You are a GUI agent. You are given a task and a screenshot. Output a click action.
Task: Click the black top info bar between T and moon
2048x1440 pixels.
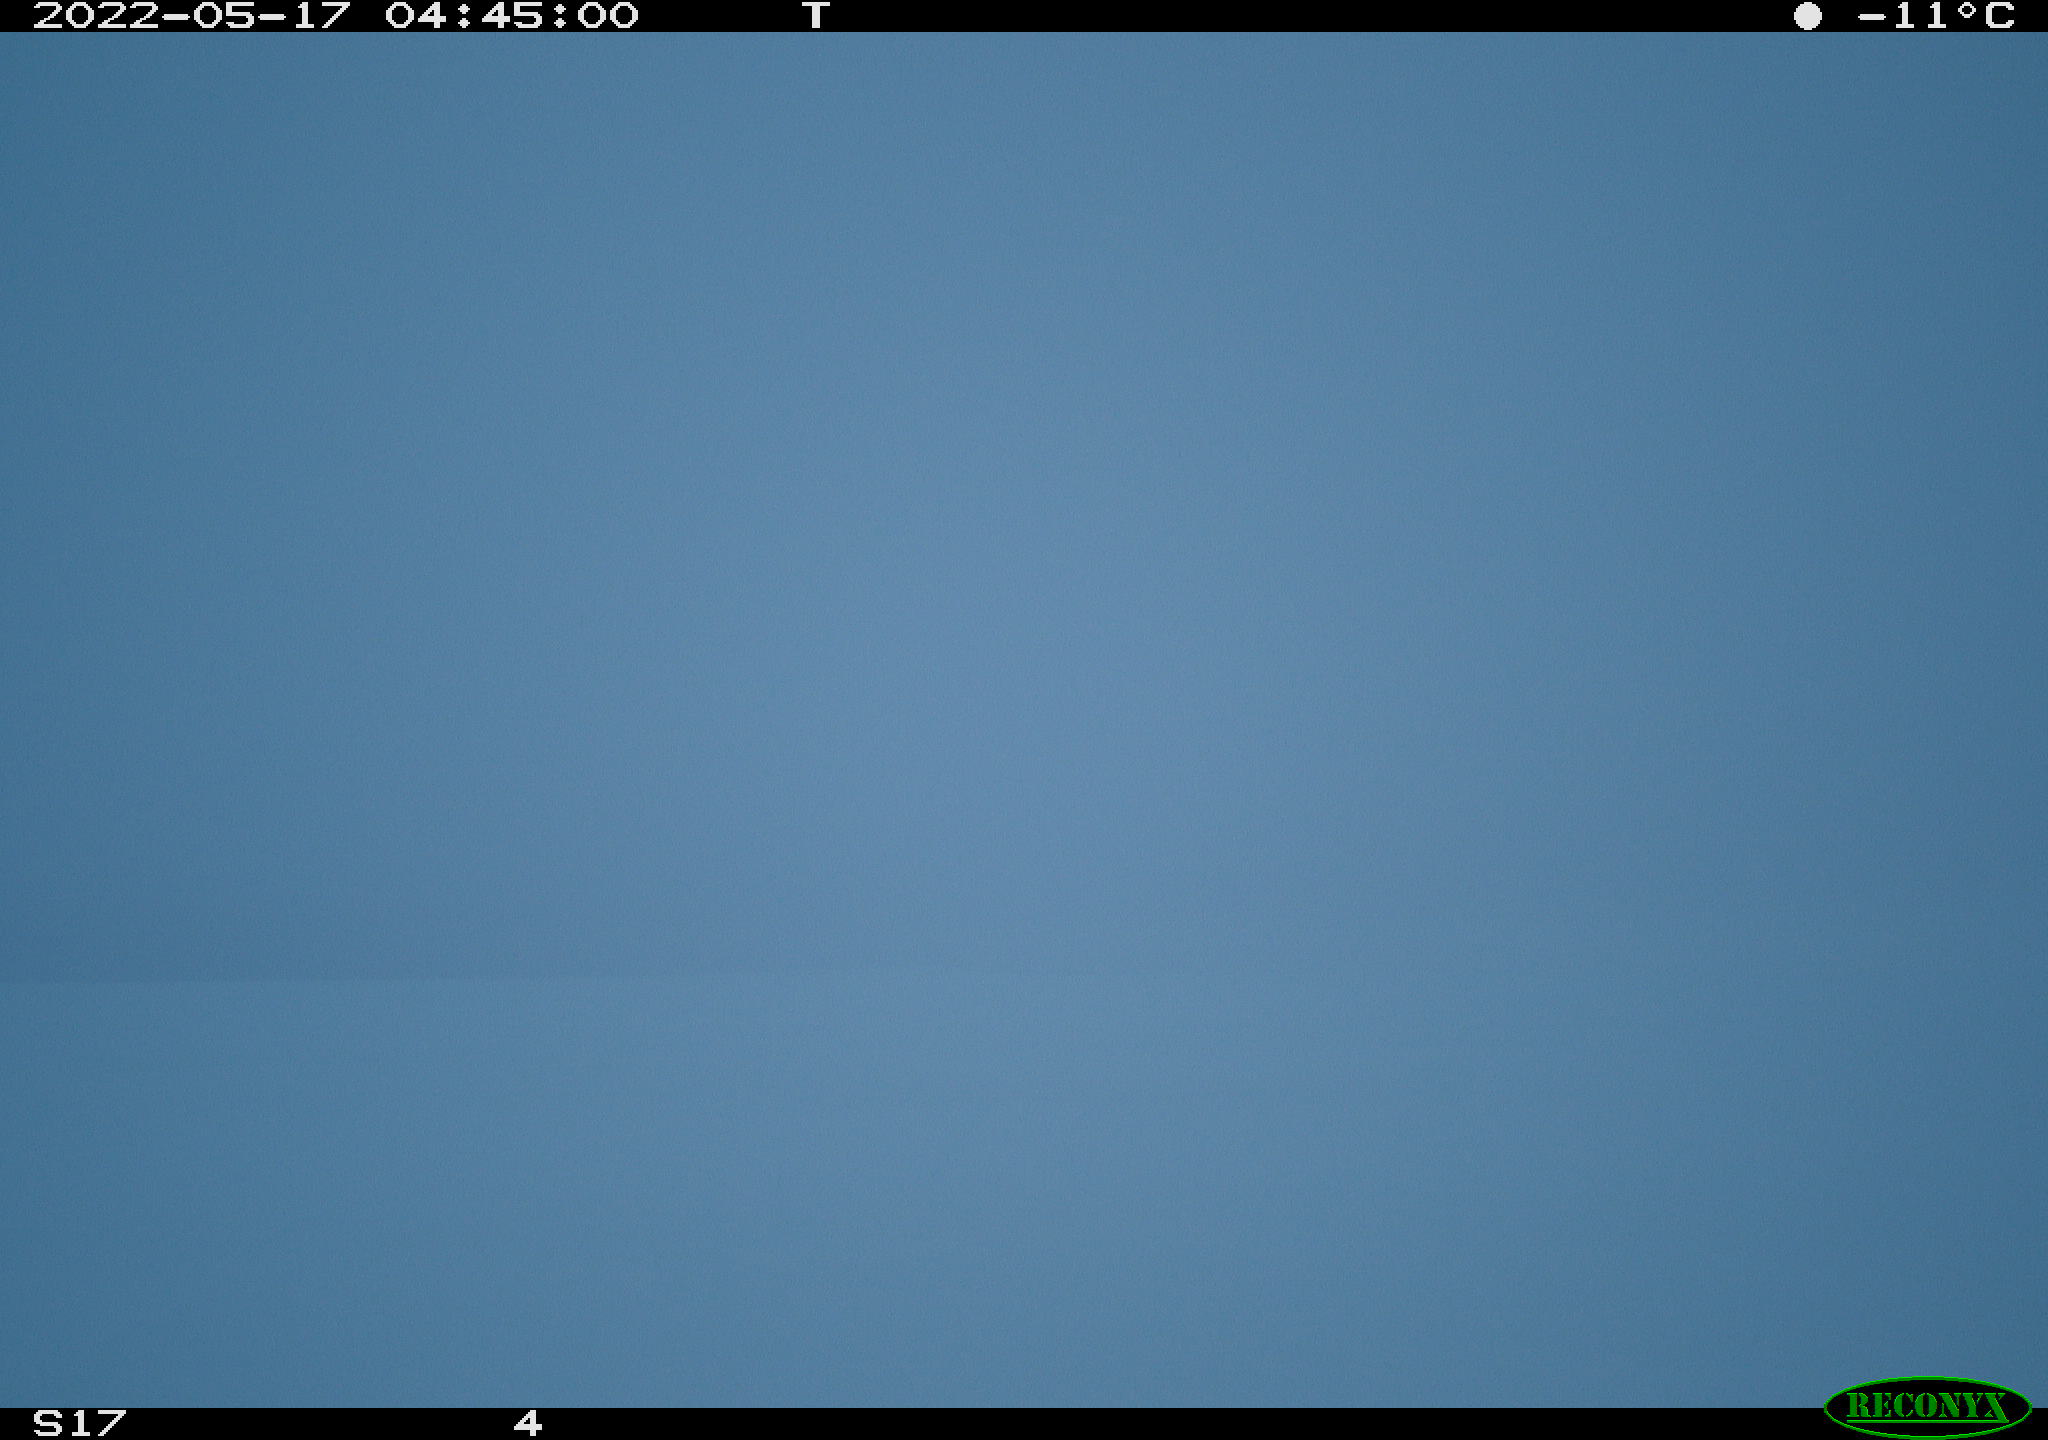[x=1312, y=16]
